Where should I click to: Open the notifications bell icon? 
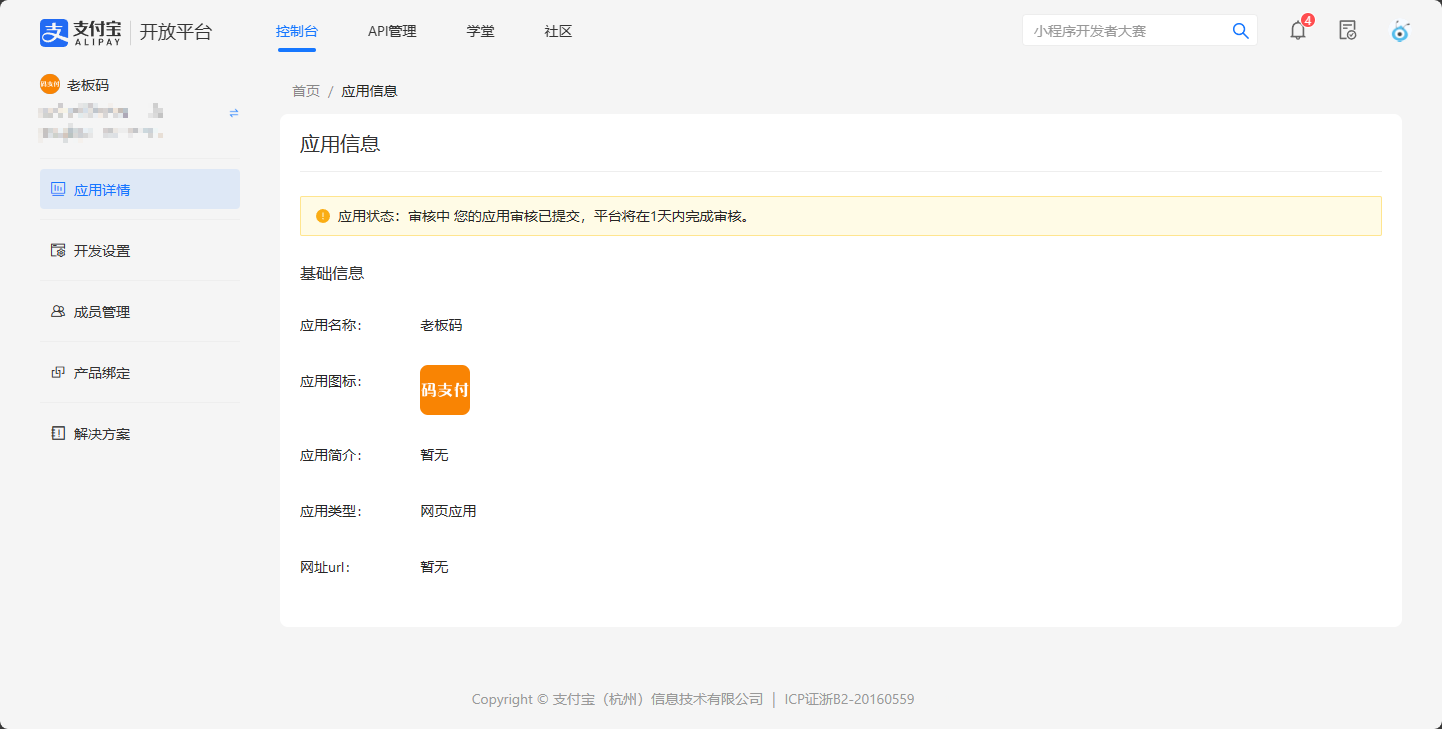tap(1298, 31)
